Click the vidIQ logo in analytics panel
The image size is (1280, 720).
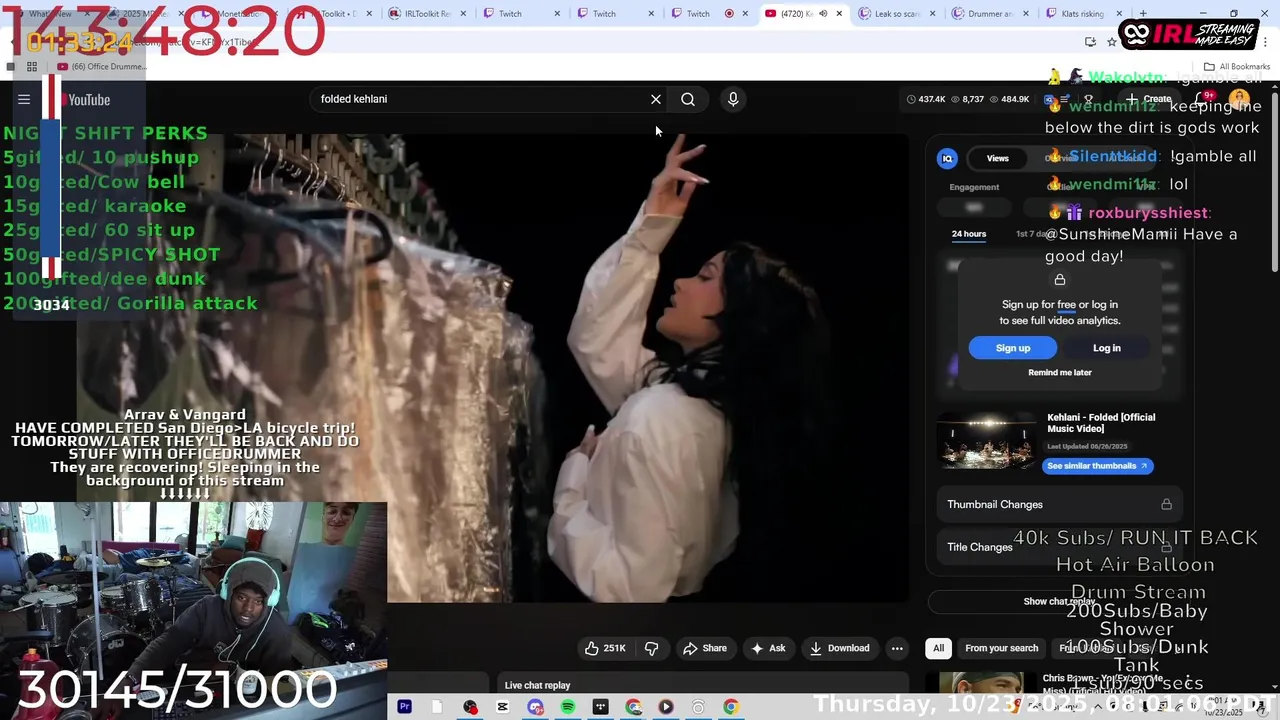(947, 158)
